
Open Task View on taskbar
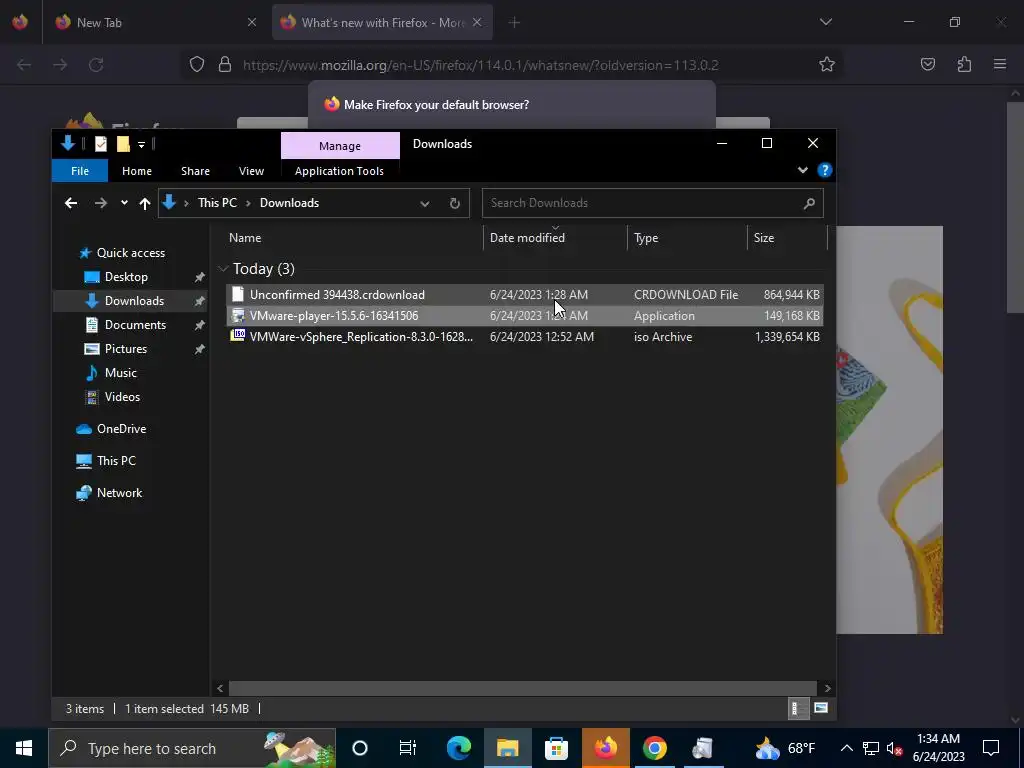[x=407, y=748]
